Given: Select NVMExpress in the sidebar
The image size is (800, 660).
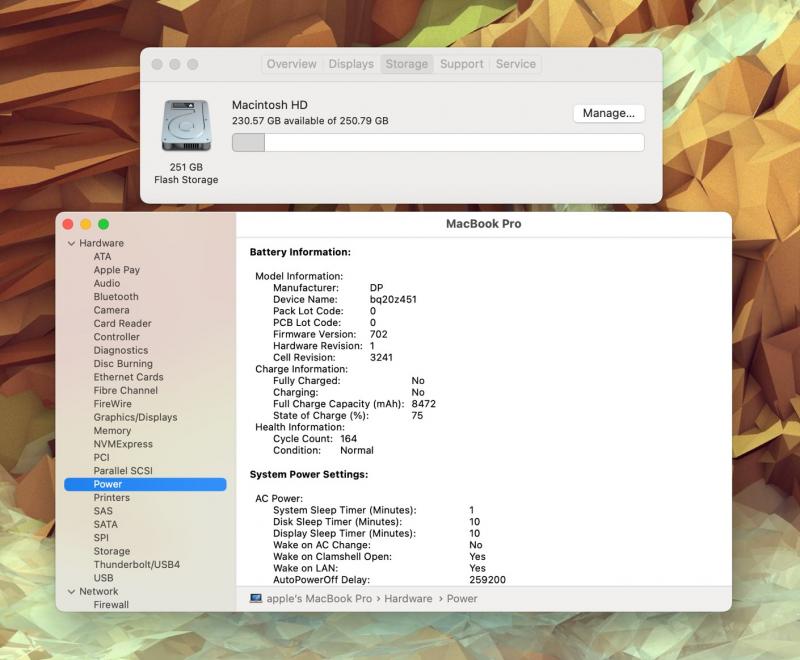Looking at the screenshot, I should [123, 444].
